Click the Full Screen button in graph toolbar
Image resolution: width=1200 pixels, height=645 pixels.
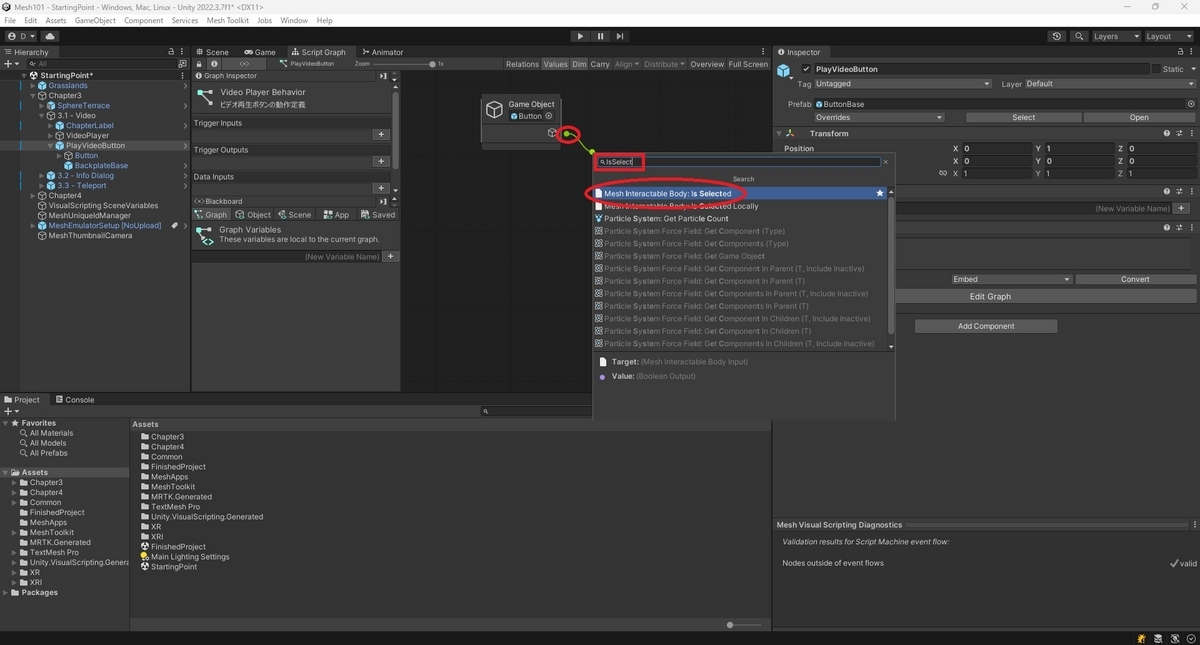[748, 64]
